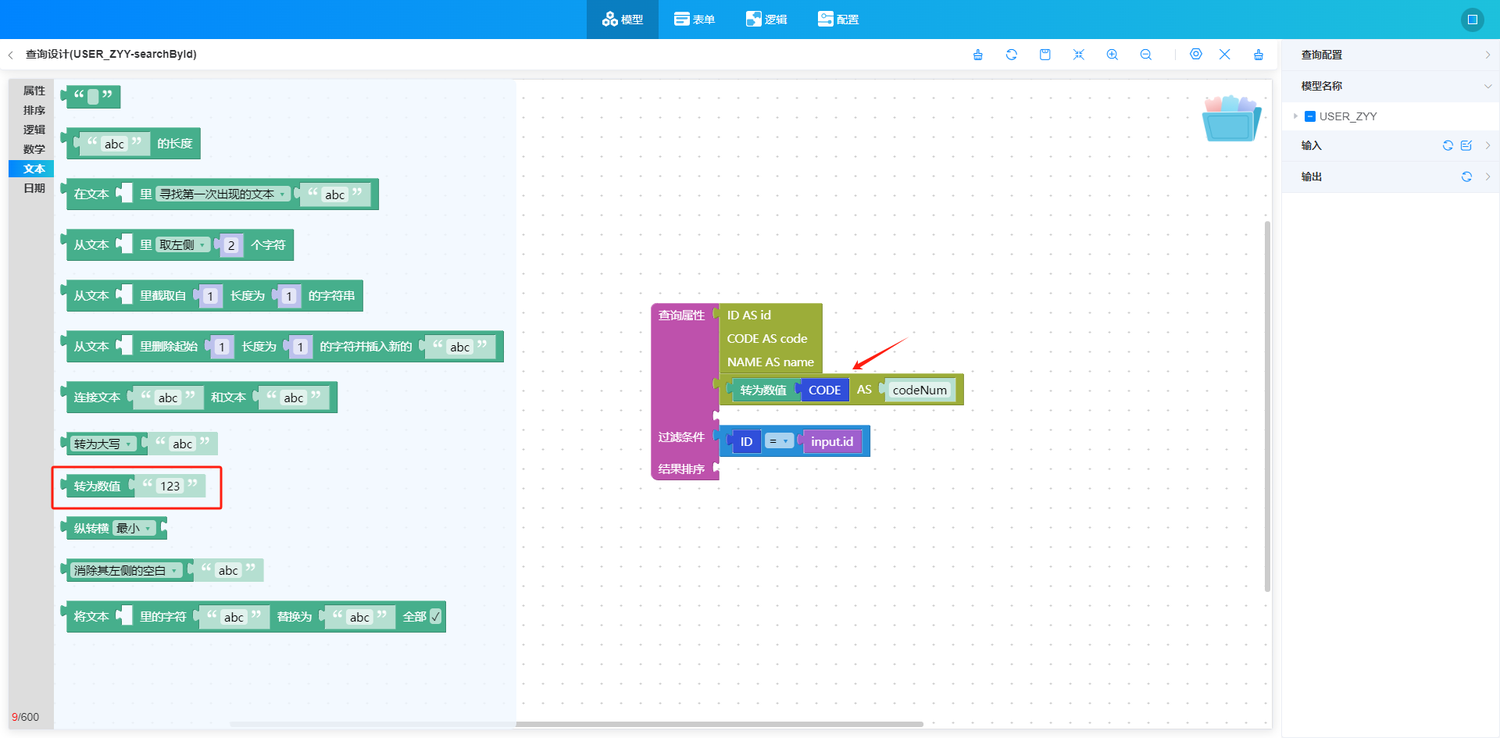Select the 数学 block category
The height and width of the screenshot is (738, 1500).
pos(34,149)
